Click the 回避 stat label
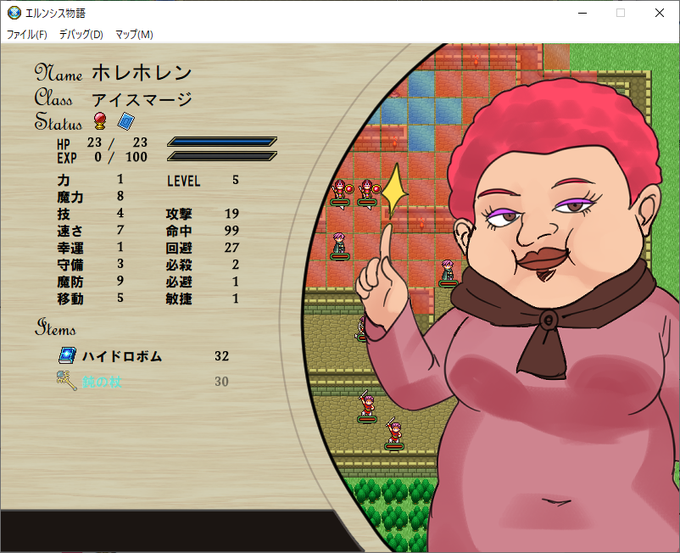Viewport: 680px width, 553px height. coord(179,248)
